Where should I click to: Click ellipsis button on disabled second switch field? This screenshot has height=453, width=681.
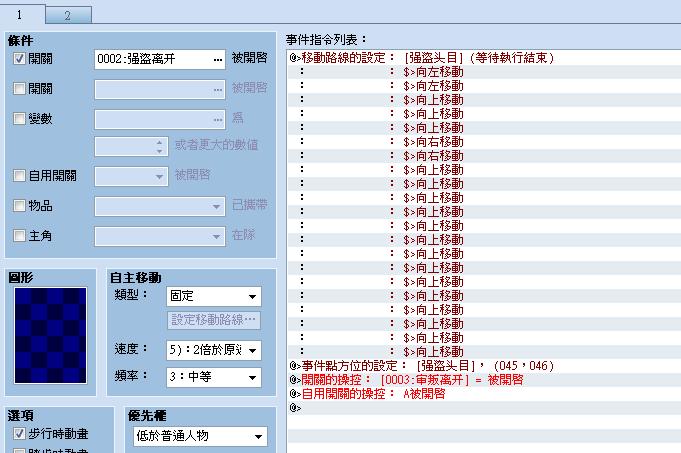(x=218, y=89)
